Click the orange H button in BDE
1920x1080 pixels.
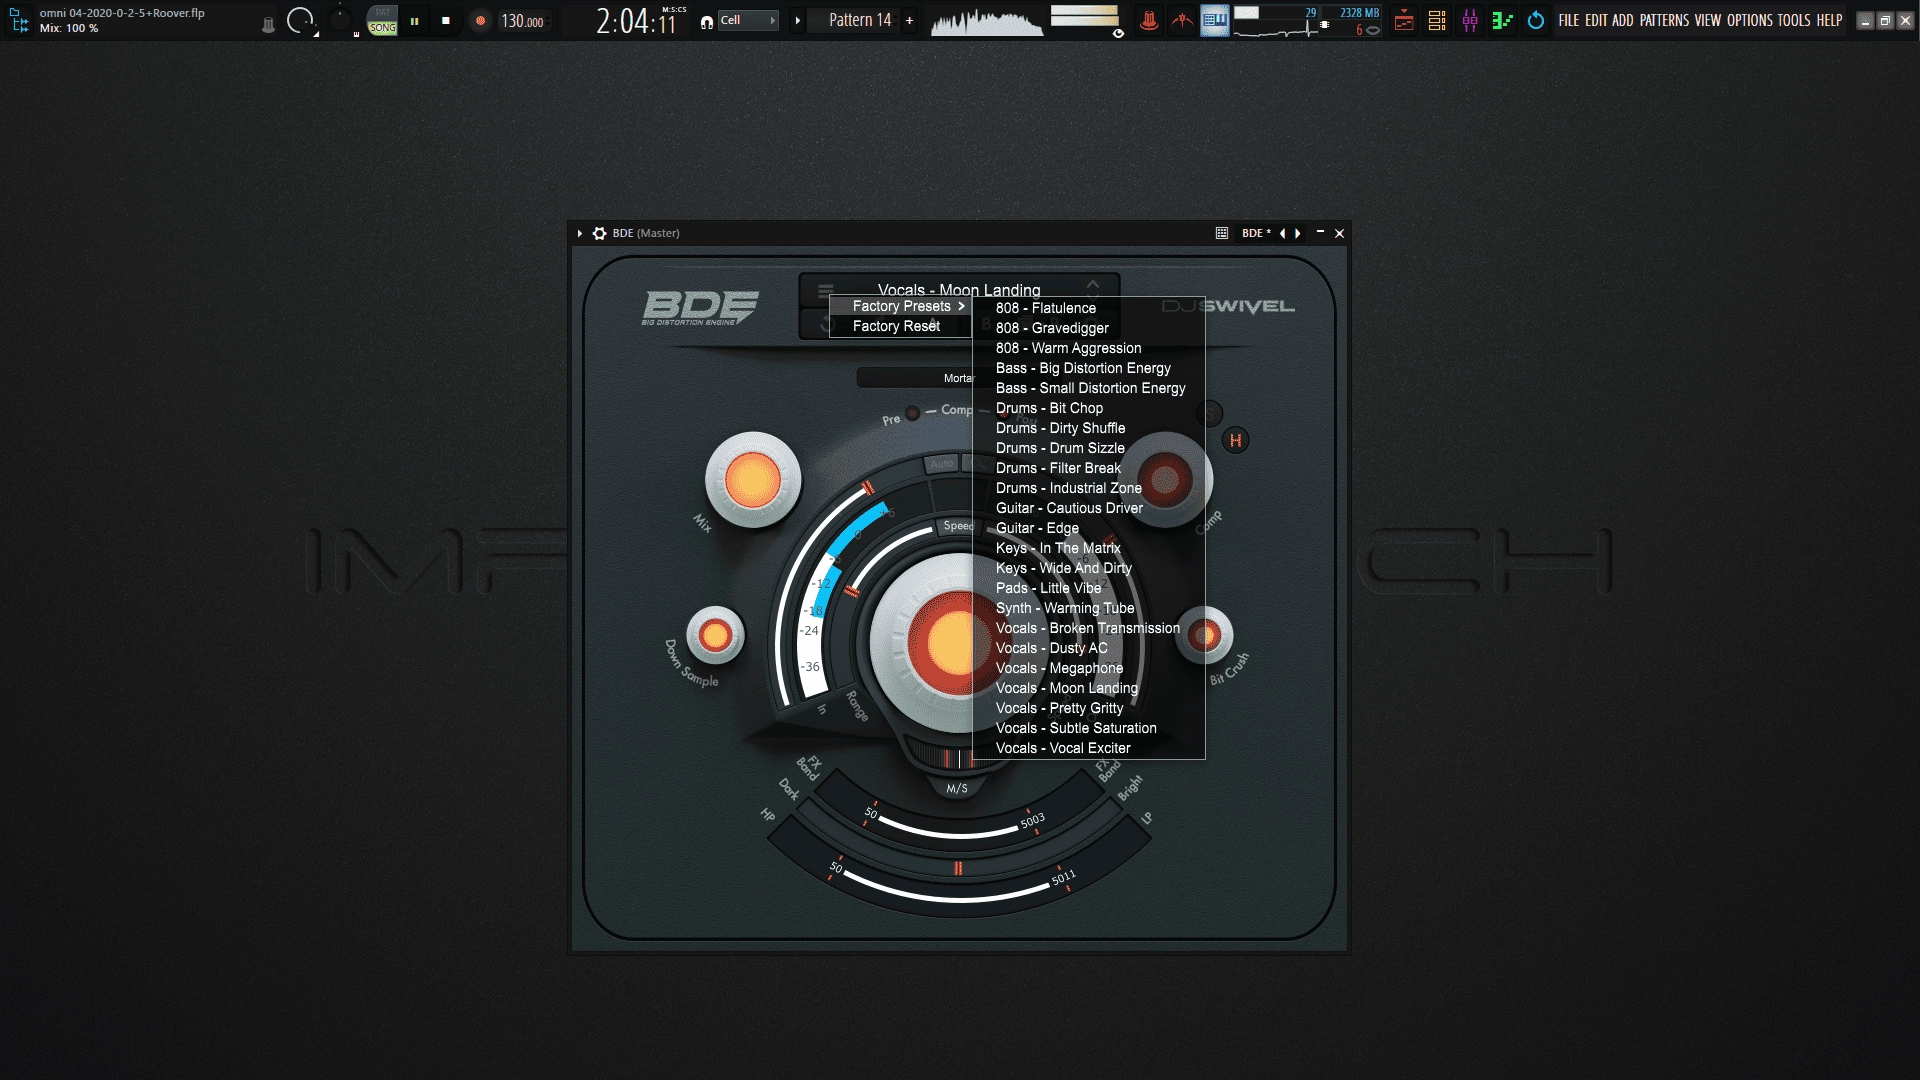(x=1236, y=440)
